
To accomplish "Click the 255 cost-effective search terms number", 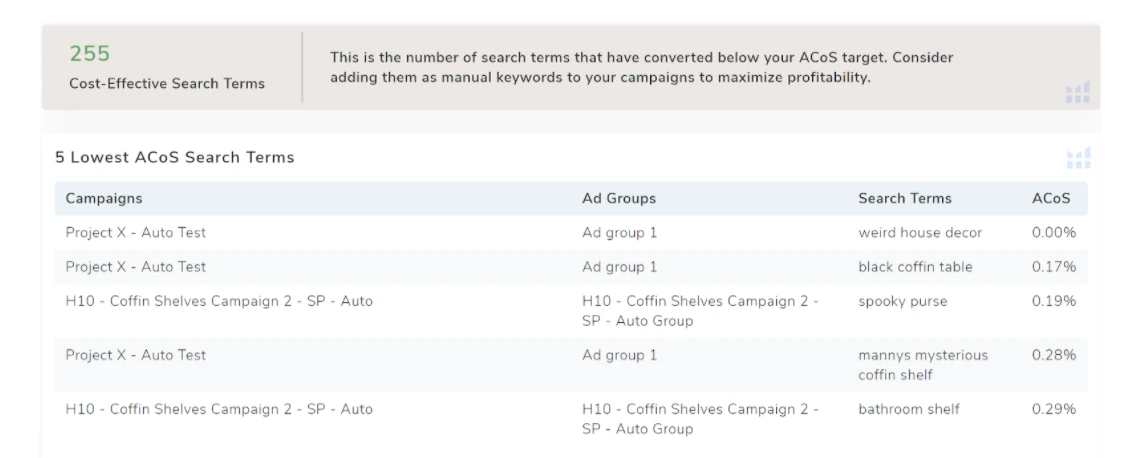I will (x=89, y=54).
